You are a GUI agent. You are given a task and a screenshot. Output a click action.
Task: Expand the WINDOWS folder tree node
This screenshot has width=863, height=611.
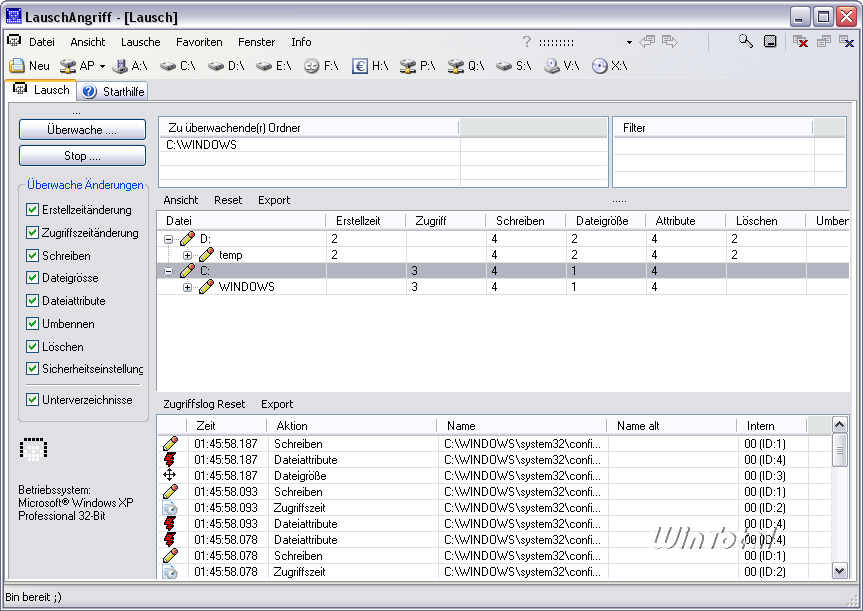187,288
